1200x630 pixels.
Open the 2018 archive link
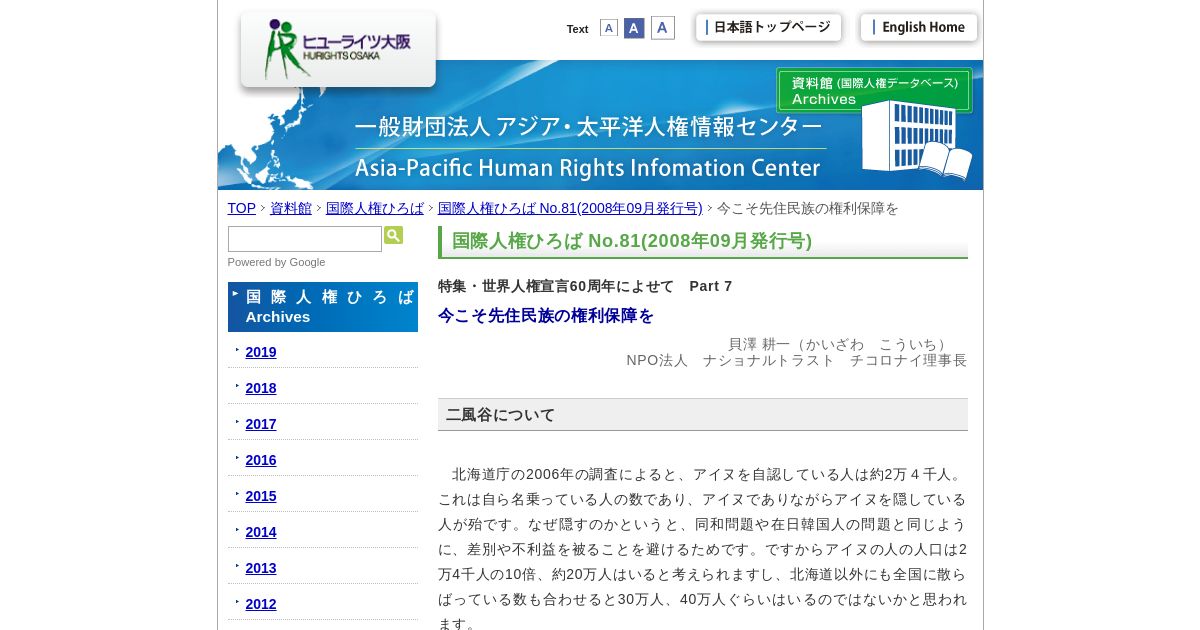(x=261, y=388)
